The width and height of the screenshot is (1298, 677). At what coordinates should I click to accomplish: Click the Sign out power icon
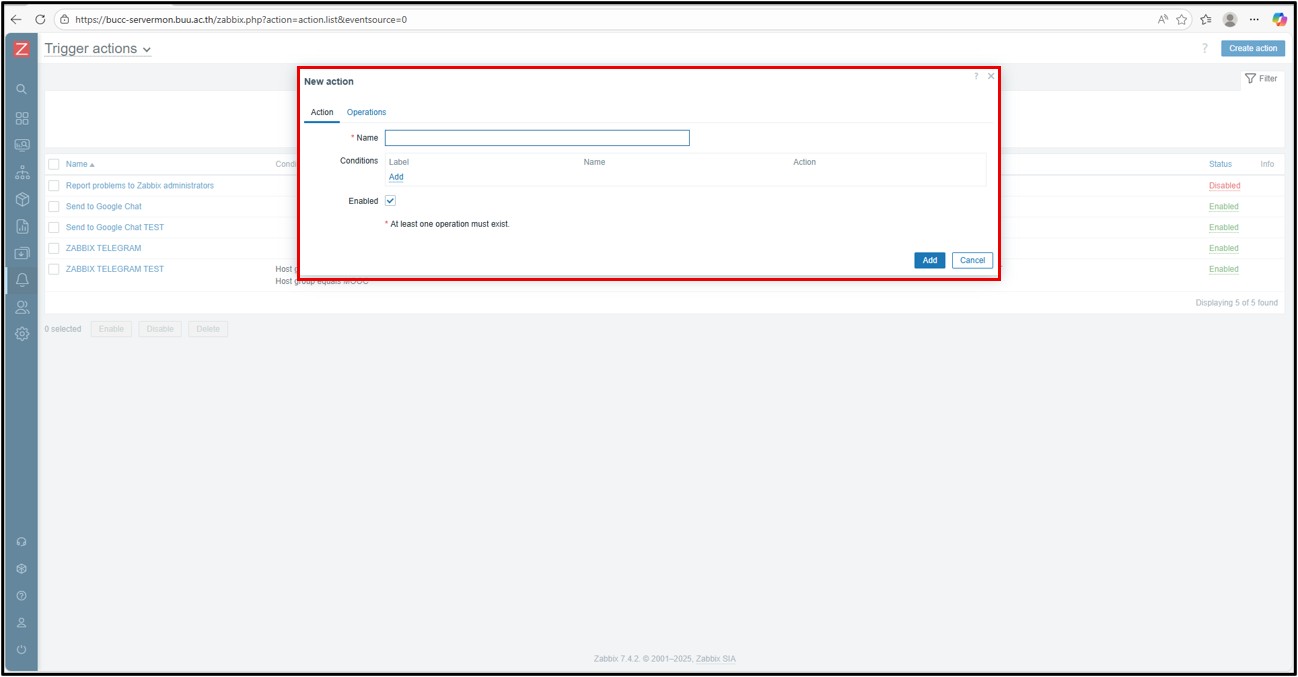tap(22, 650)
